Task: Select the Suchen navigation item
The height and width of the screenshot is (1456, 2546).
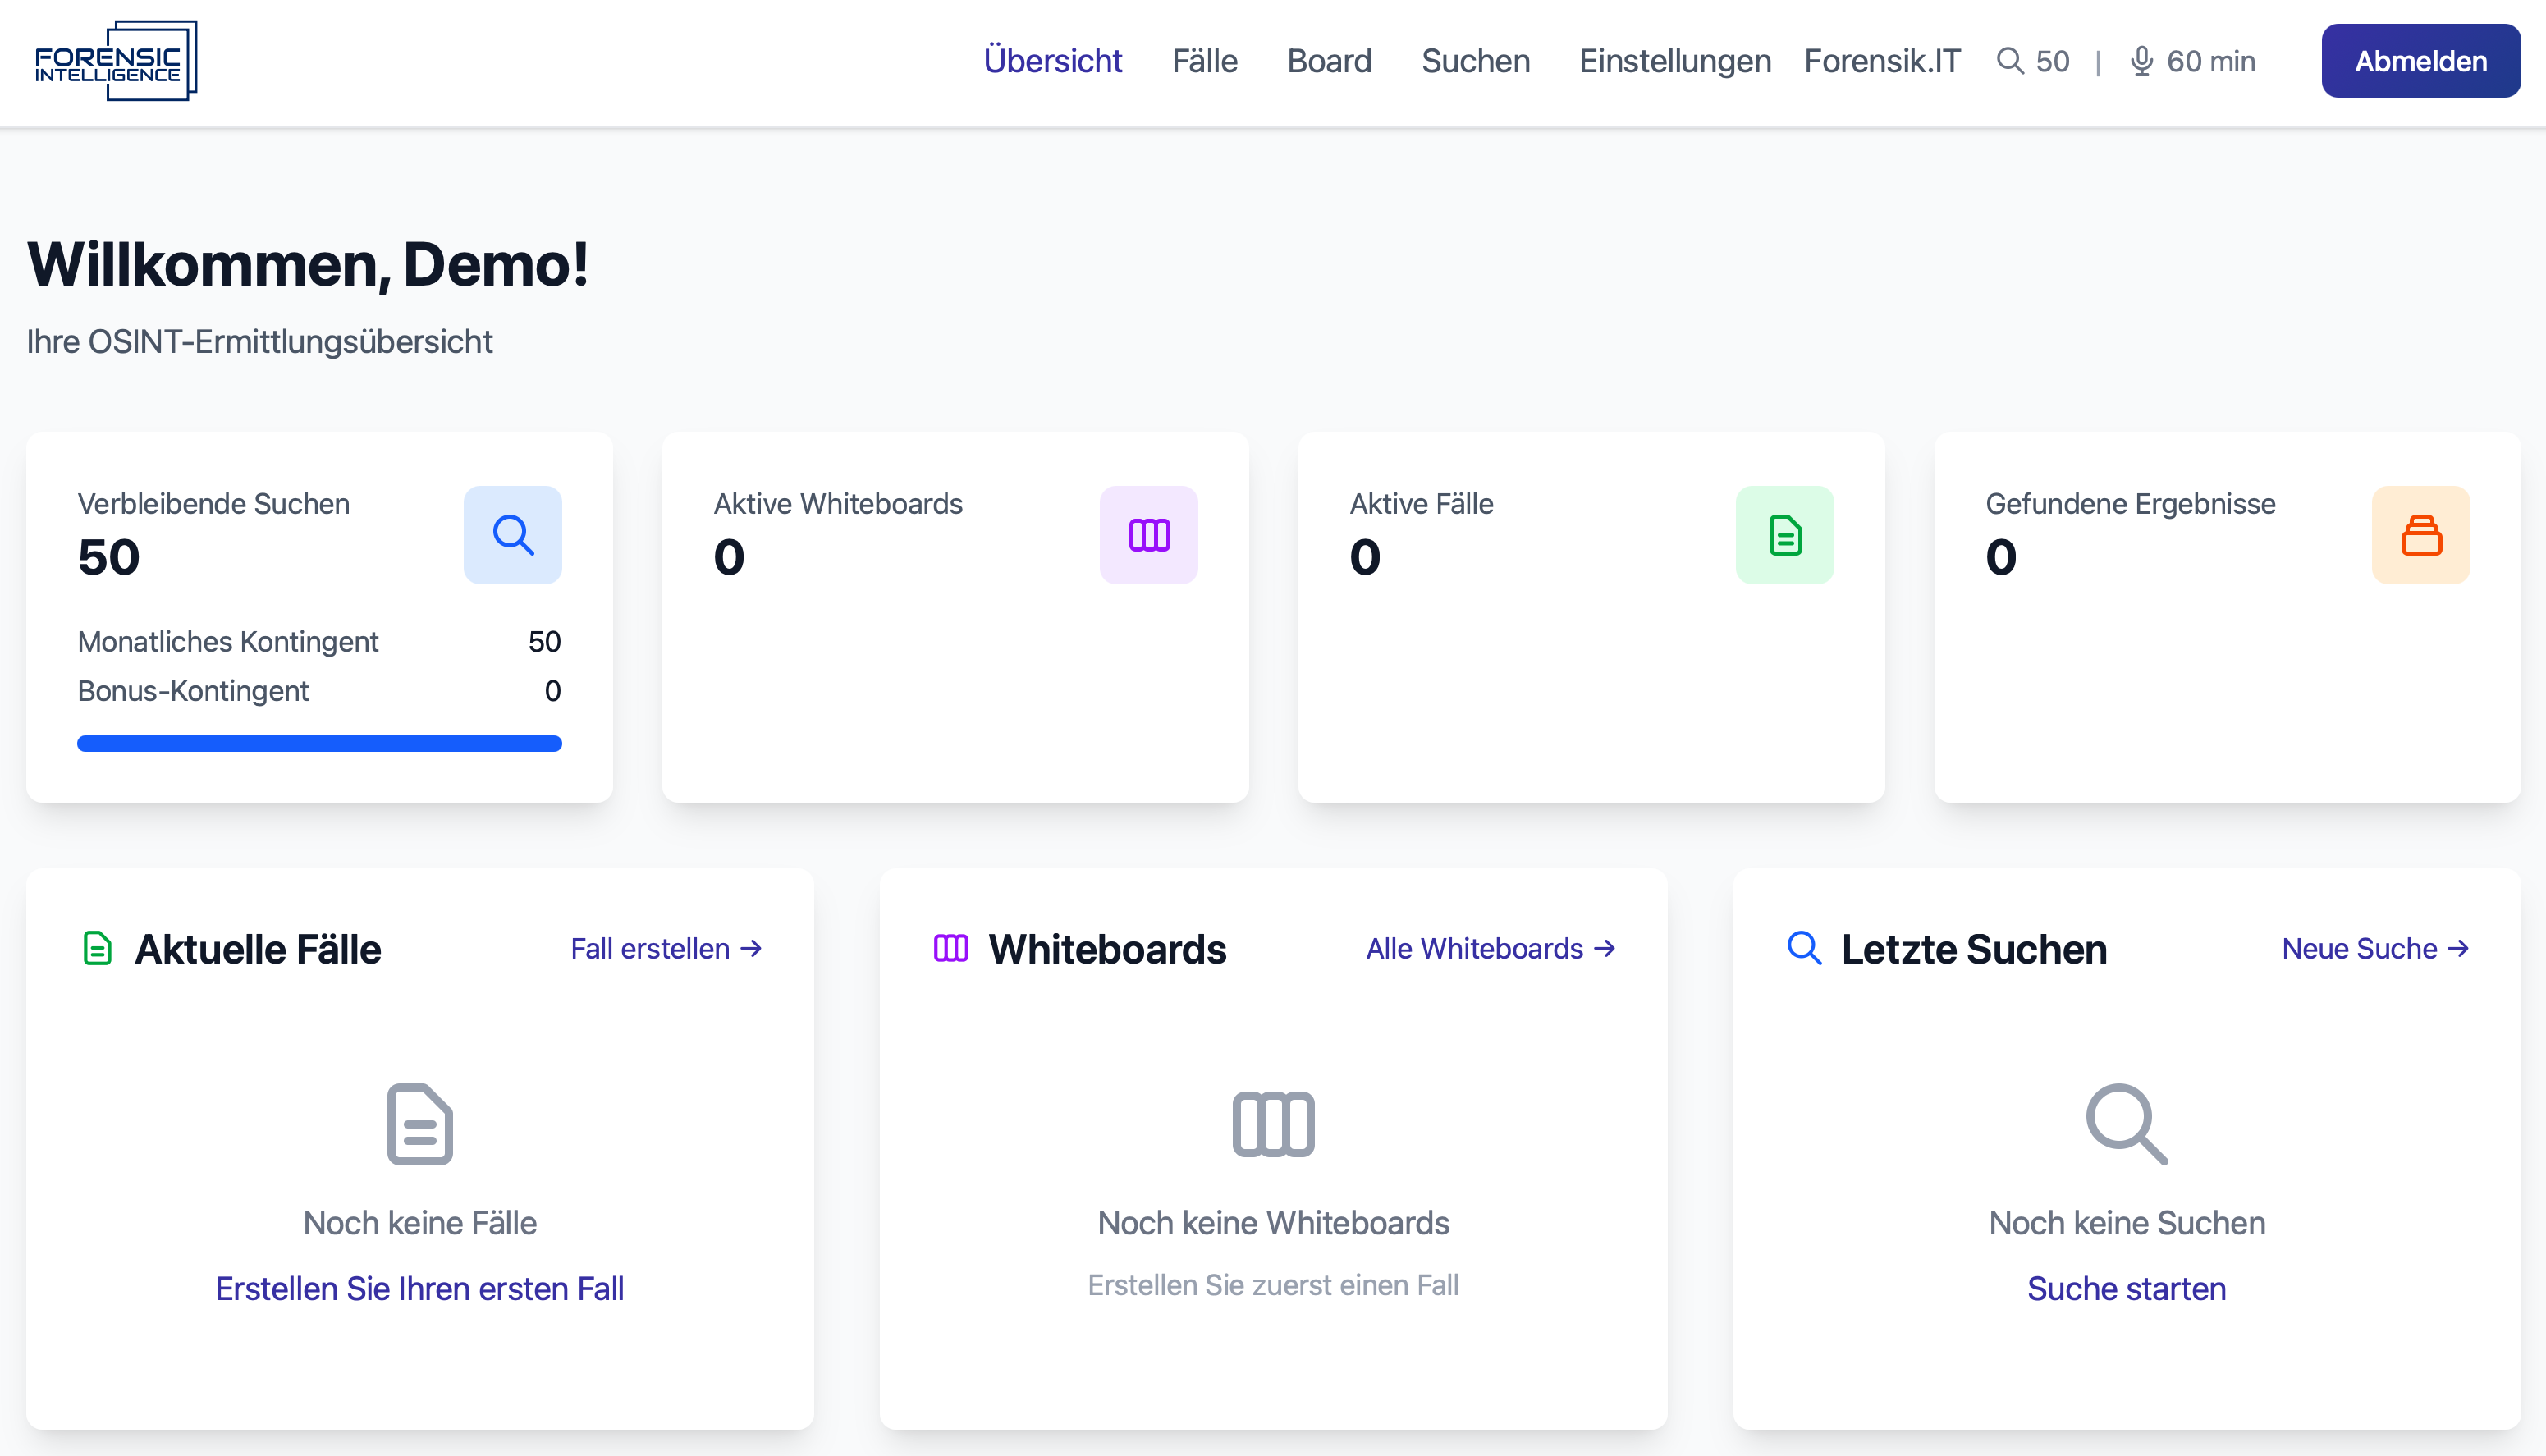Action: pos(1475,61)
